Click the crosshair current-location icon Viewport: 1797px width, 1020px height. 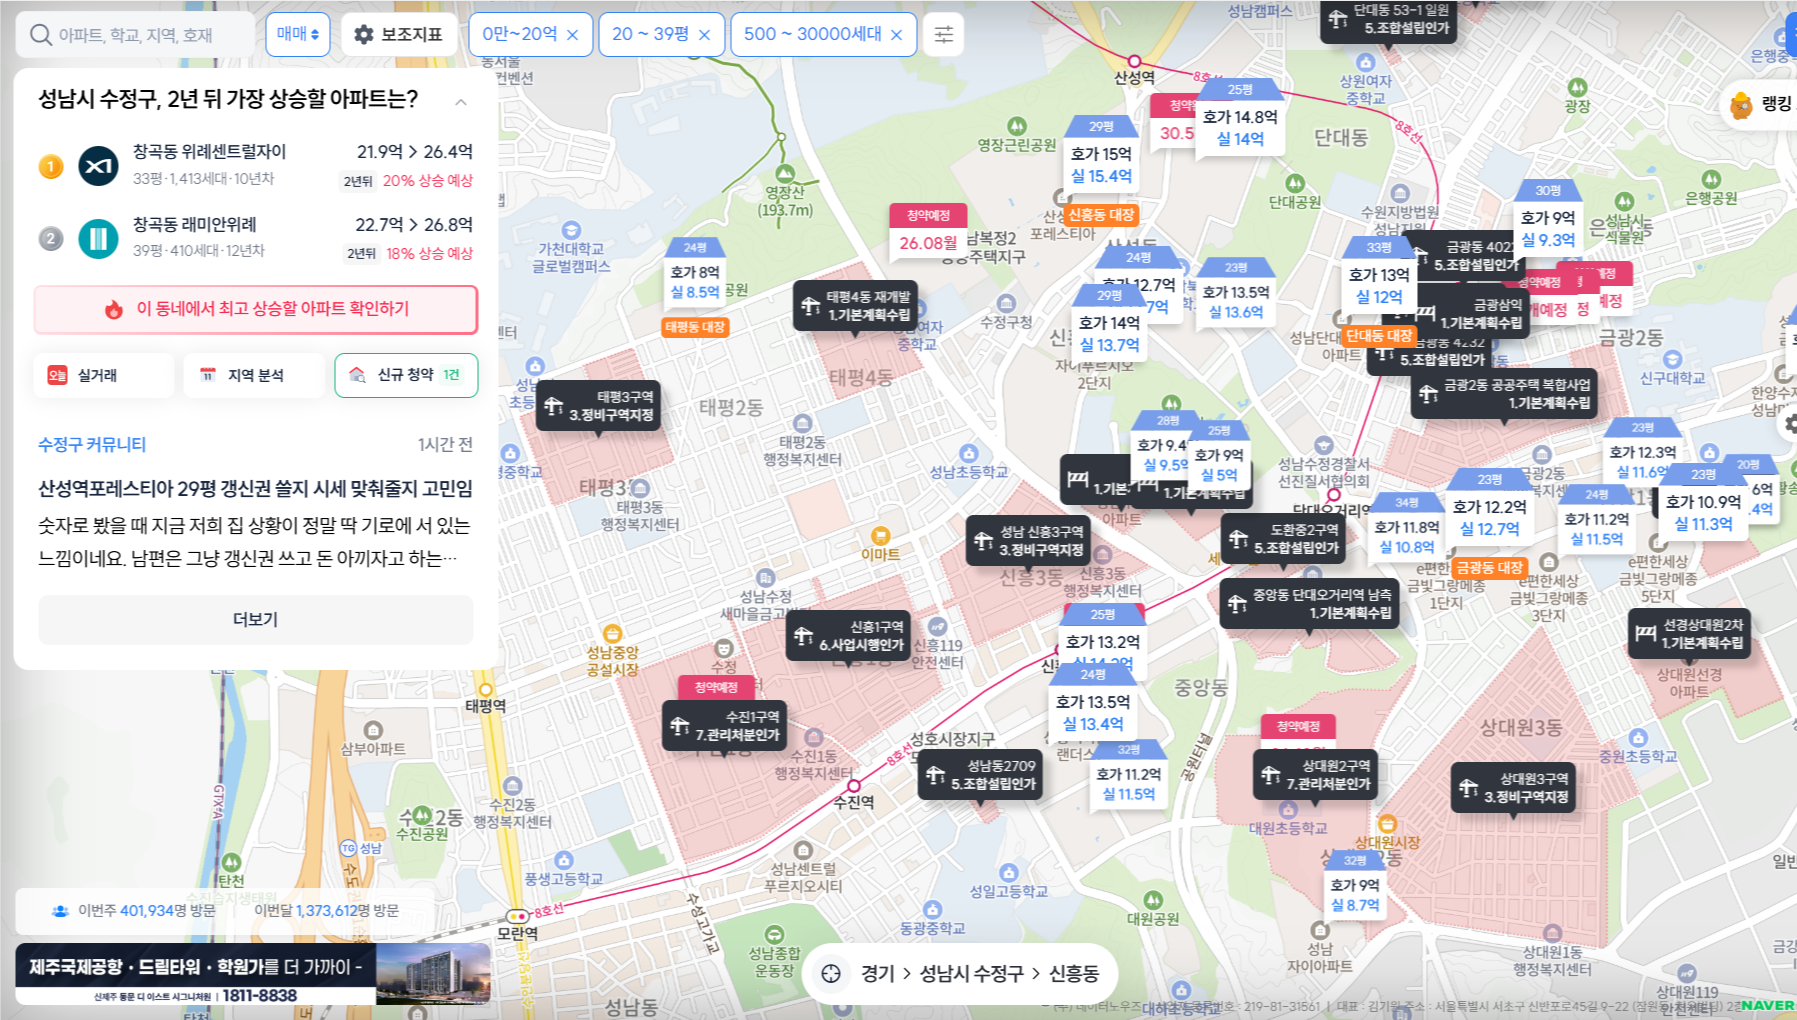pyautogui.click(x=831, y=973)
